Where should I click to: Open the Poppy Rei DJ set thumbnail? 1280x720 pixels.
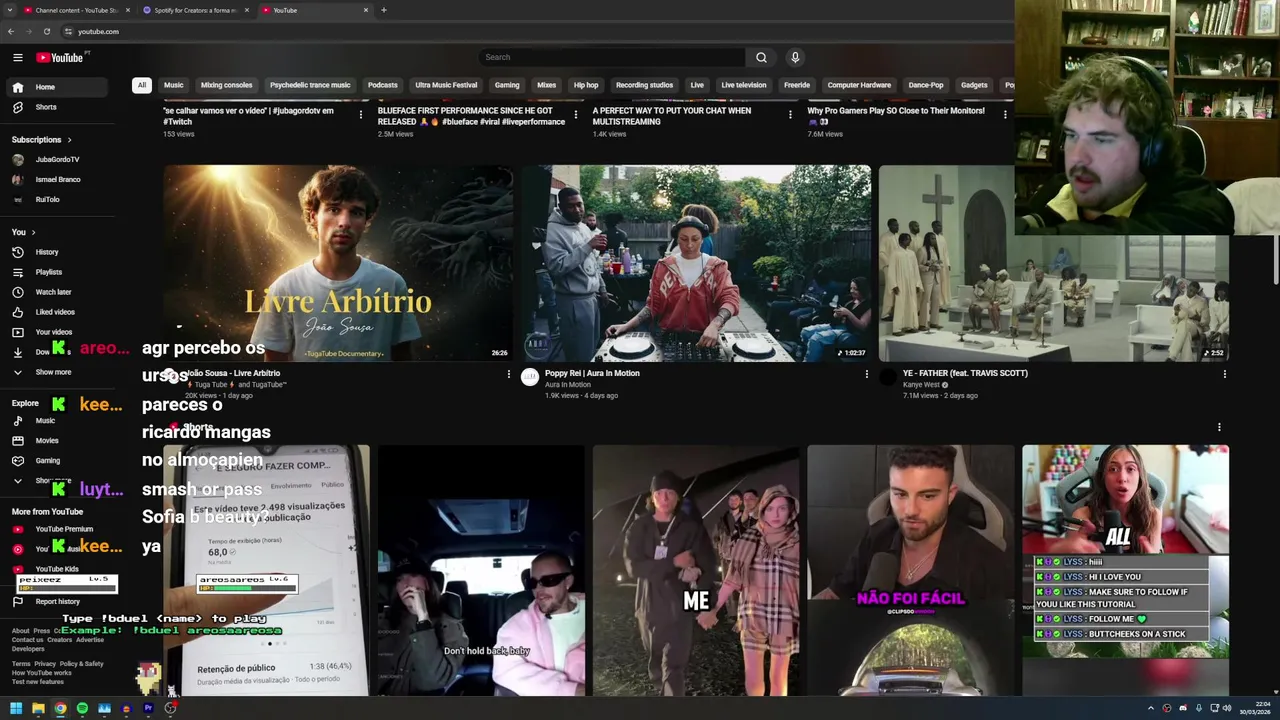[x=696, y=263]
